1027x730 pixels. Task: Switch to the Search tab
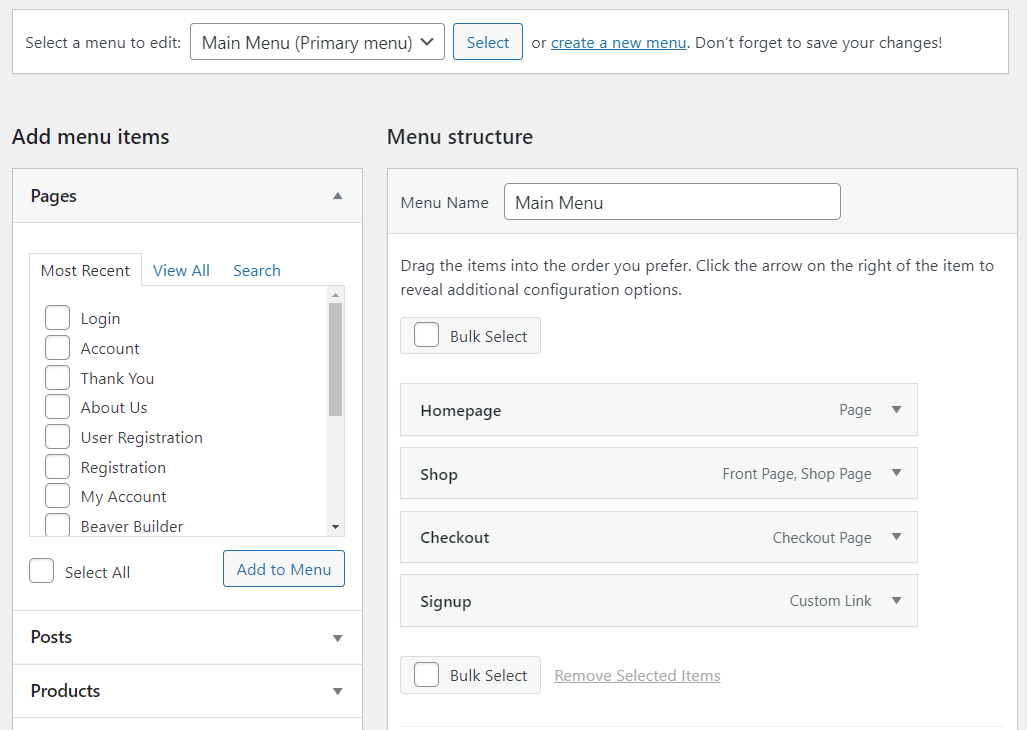[x=256, y=270]
